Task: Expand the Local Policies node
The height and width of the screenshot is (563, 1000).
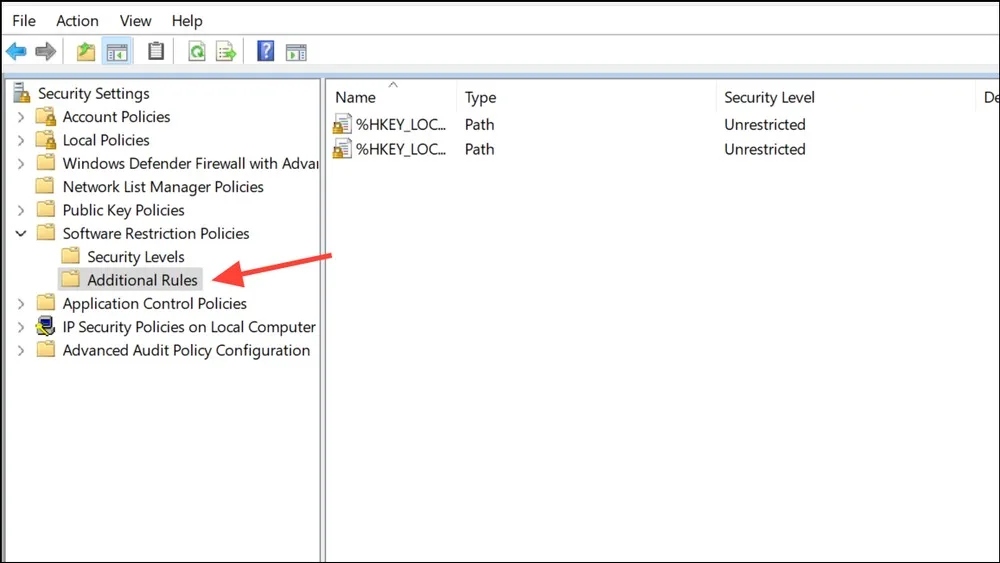Action: pyautogui.click(x=20, y=140)
